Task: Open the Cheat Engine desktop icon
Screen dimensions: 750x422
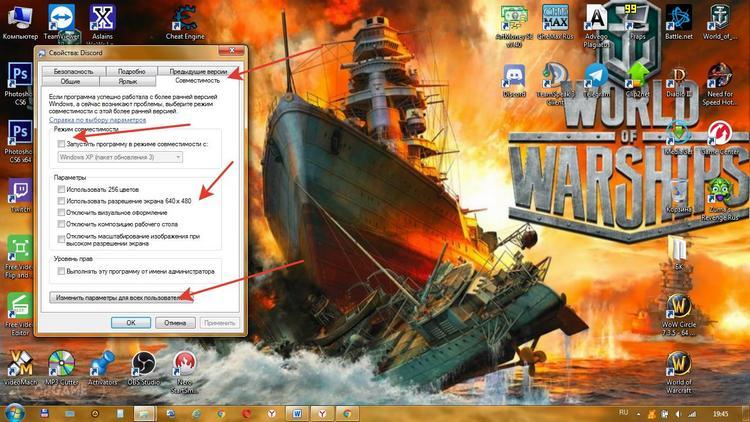Action: [x=185, y=22]
